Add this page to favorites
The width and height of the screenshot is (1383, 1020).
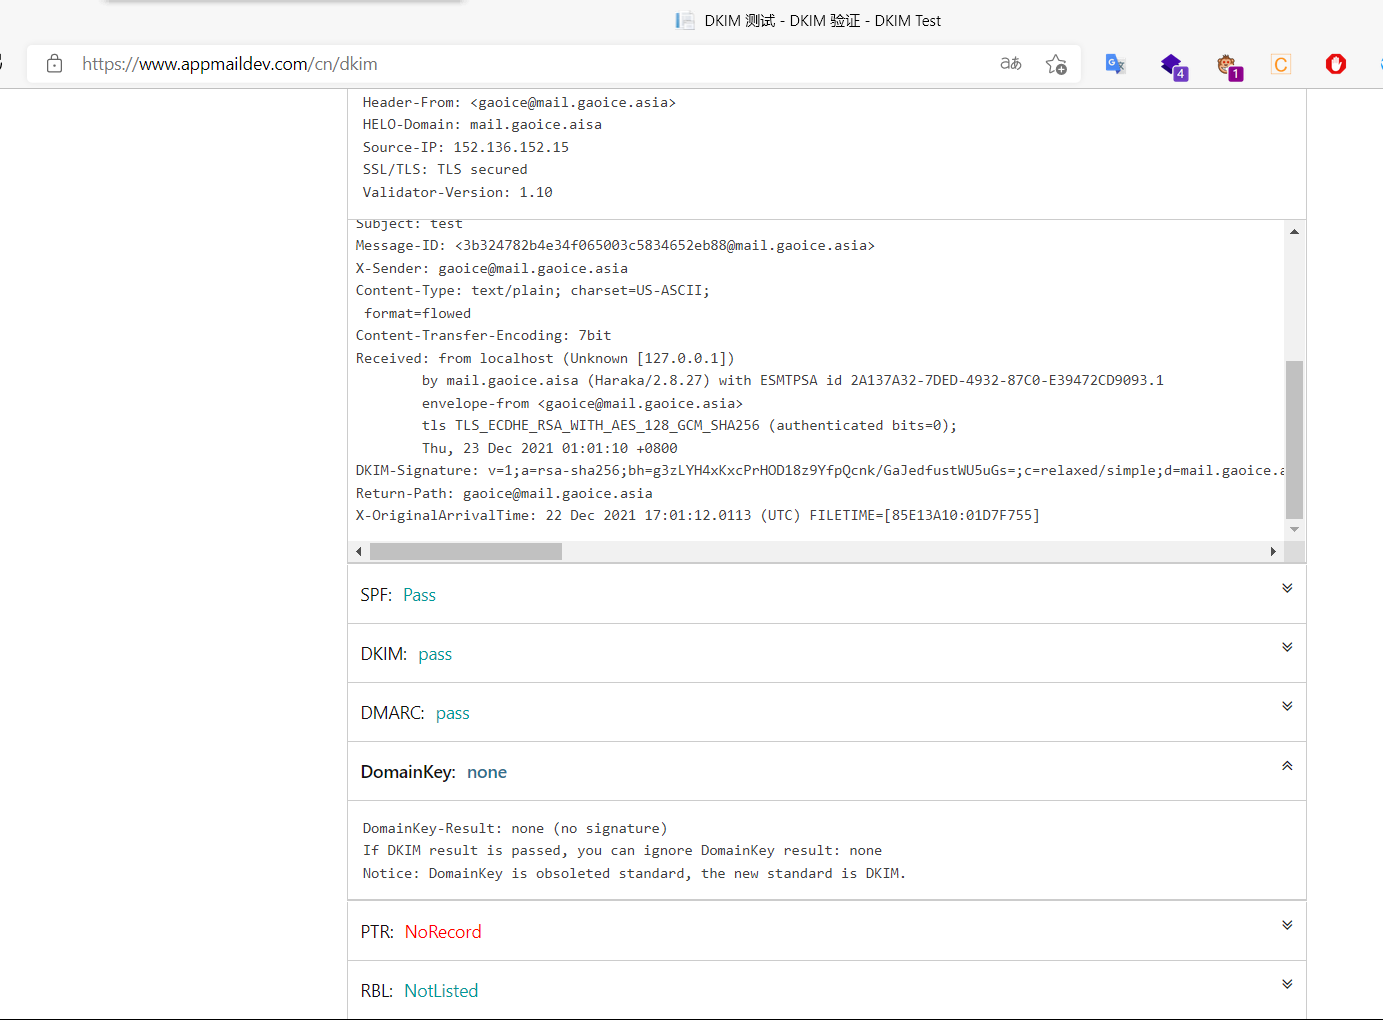1056,64
